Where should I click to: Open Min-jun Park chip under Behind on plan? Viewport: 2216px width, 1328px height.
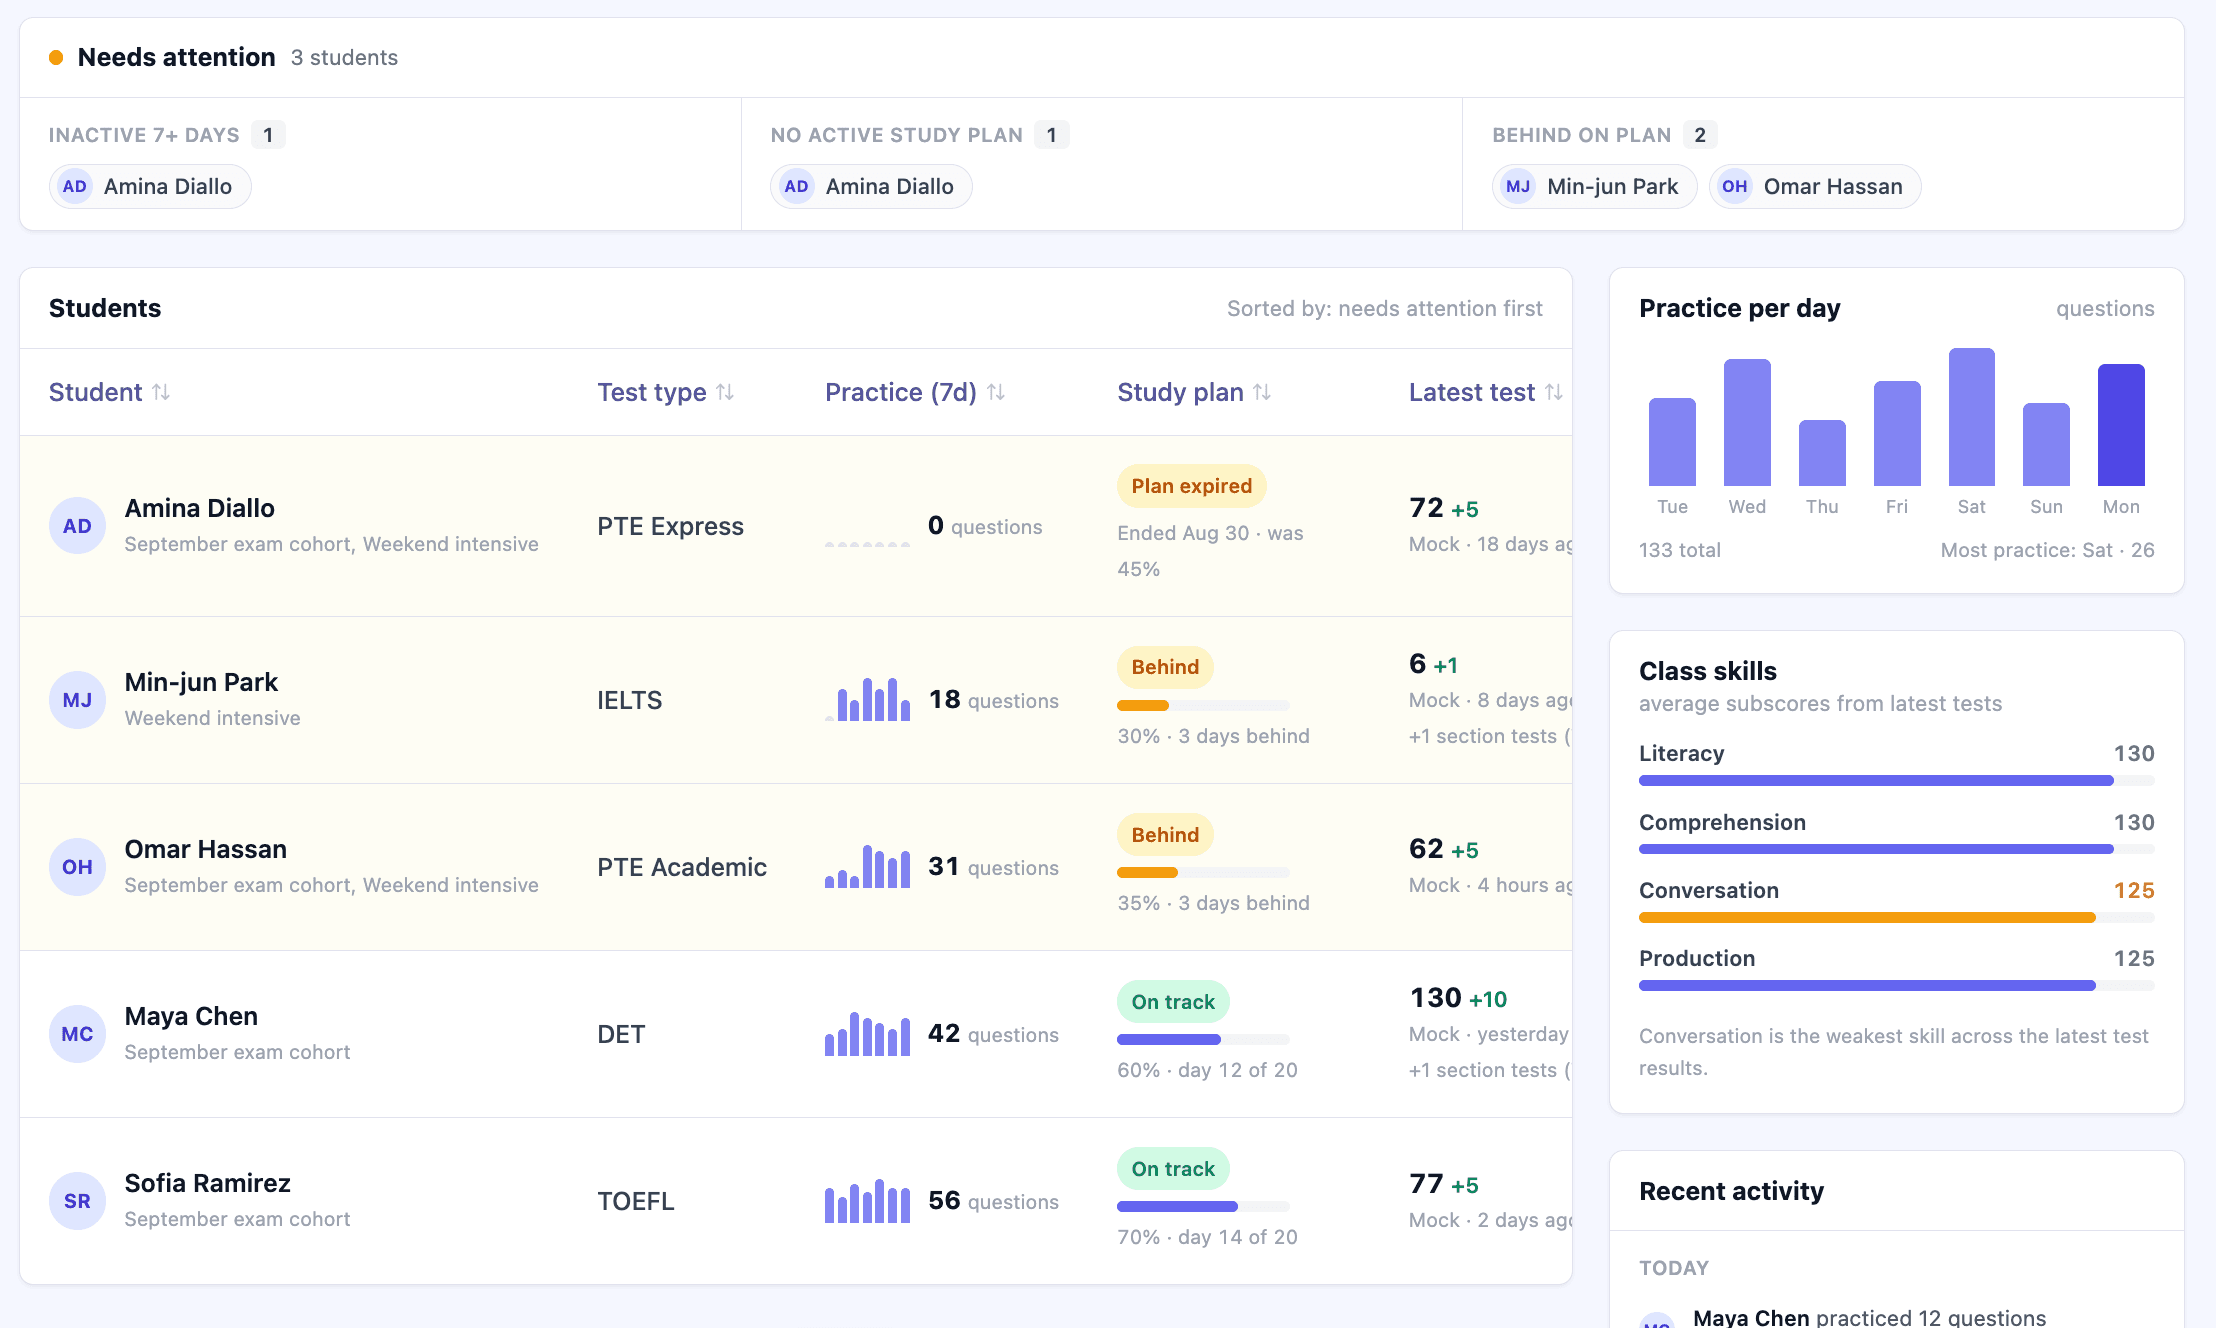(x=1594, y=186)
